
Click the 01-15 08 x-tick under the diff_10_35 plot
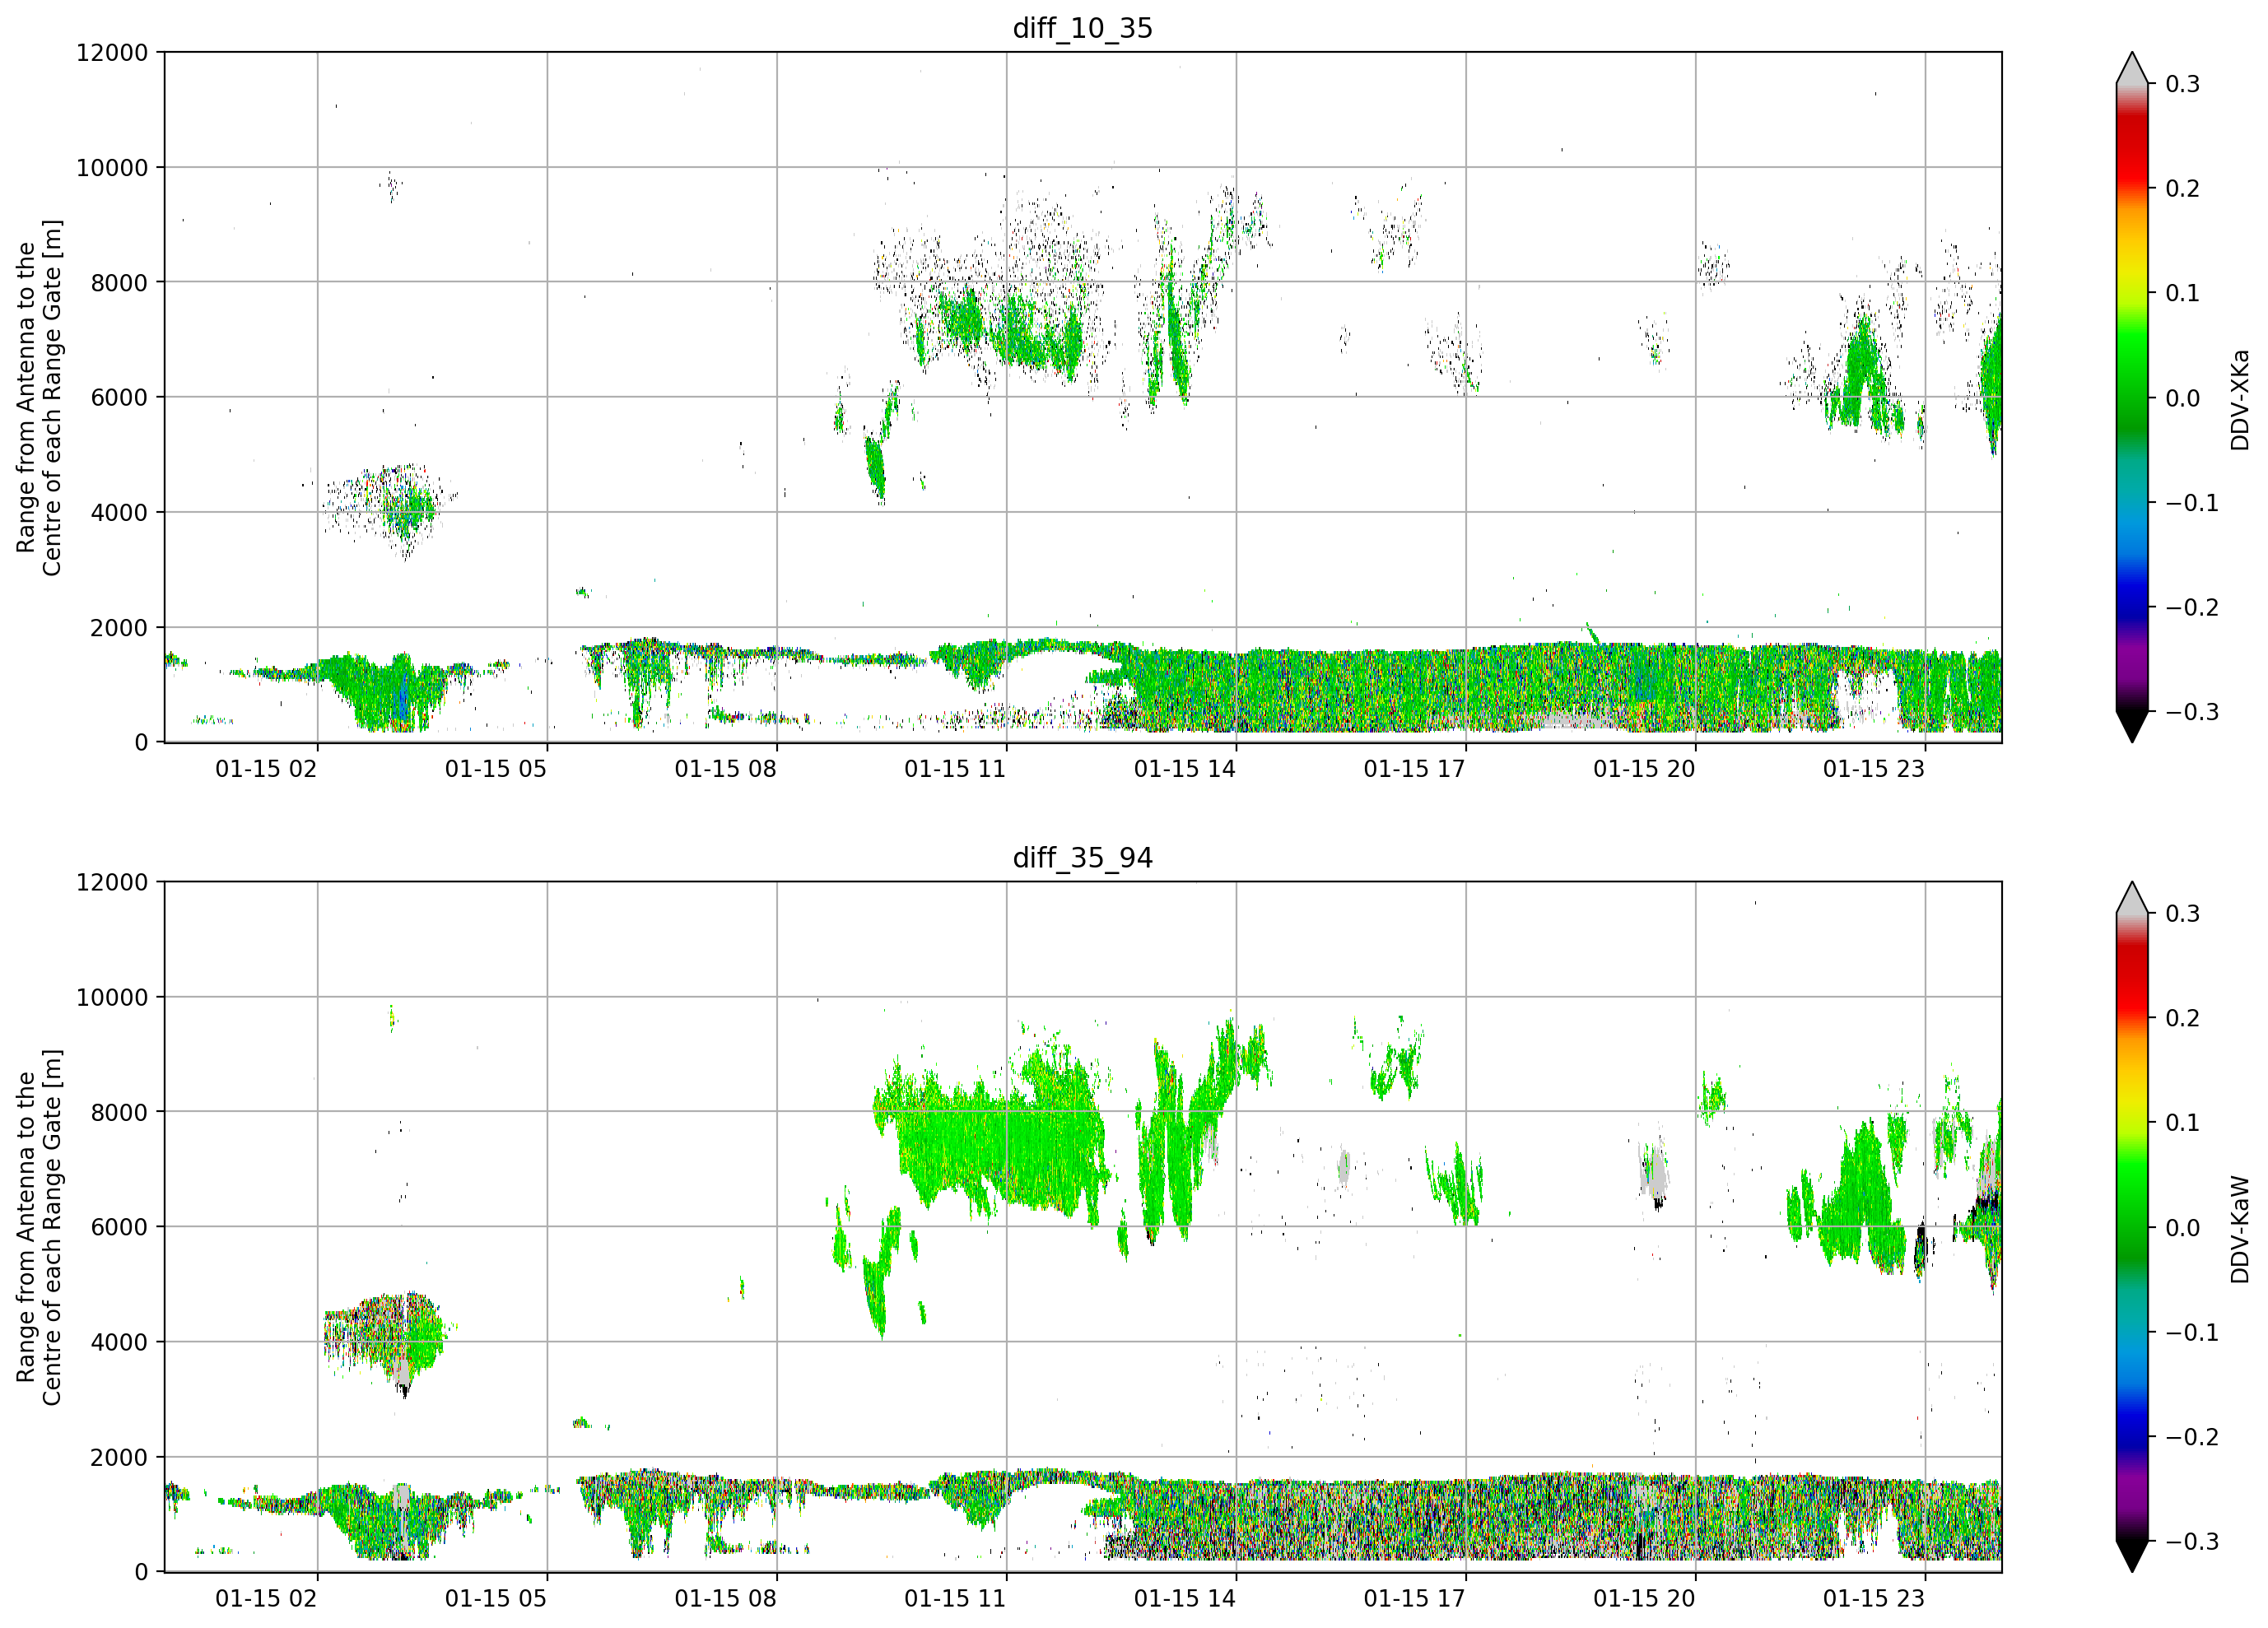[x=725, y=769]
